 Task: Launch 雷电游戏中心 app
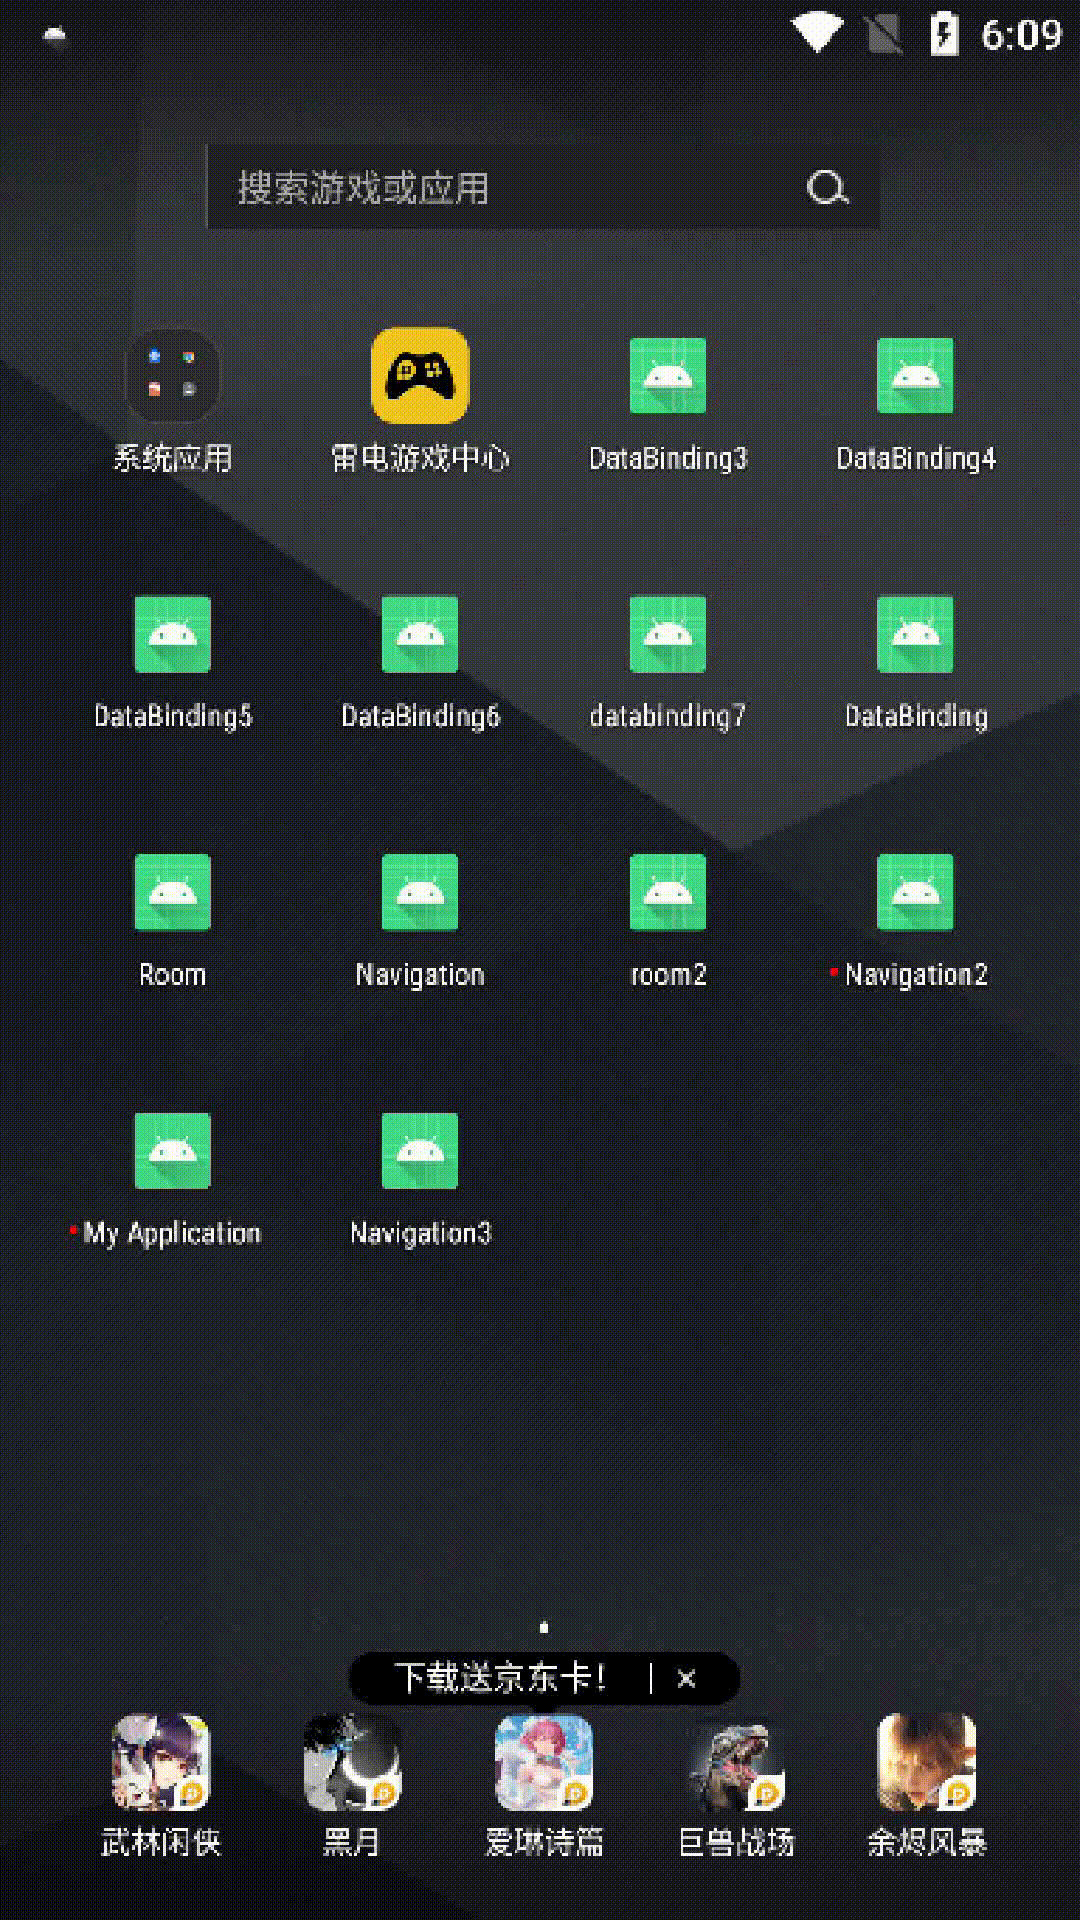tap(420, 376)
